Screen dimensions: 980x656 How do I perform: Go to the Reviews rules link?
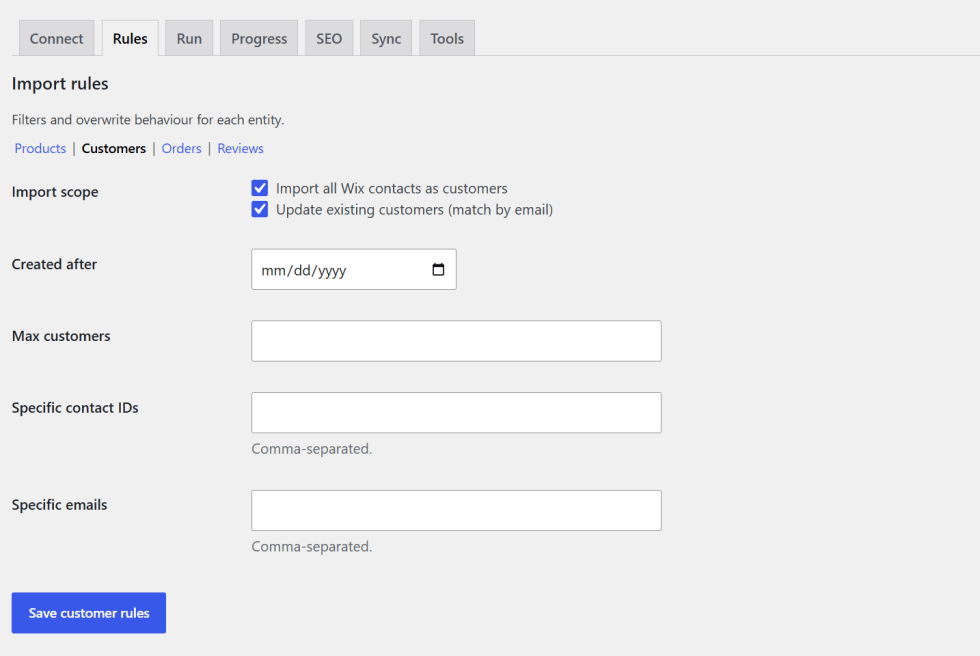tap(240, 148)
